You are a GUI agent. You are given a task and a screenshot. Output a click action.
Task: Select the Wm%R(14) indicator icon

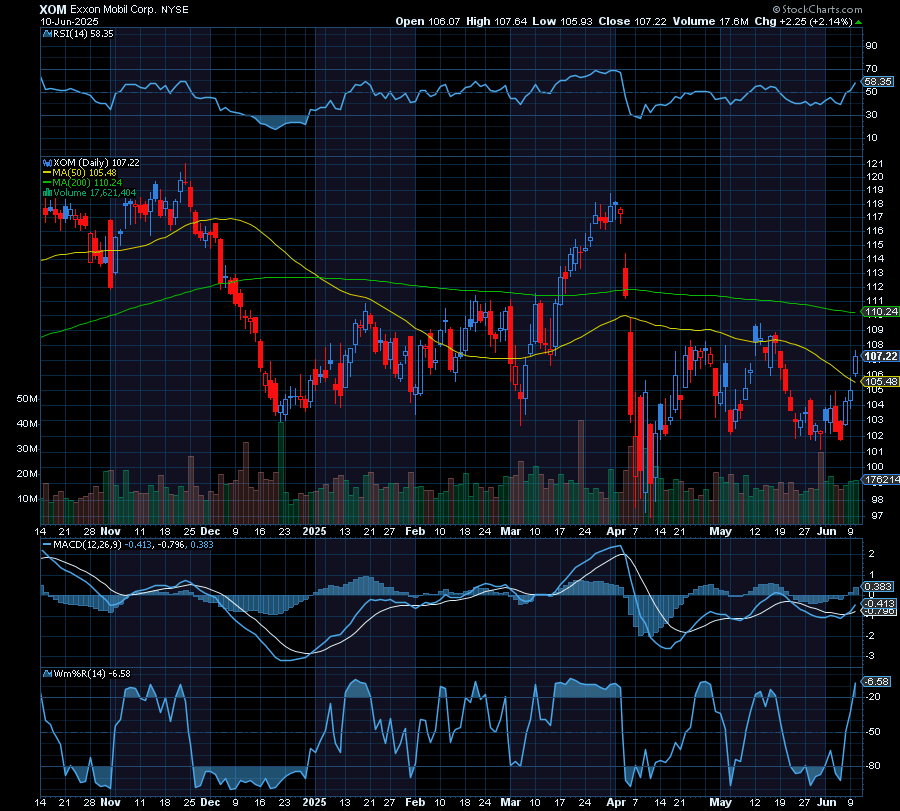click(45, 674)
